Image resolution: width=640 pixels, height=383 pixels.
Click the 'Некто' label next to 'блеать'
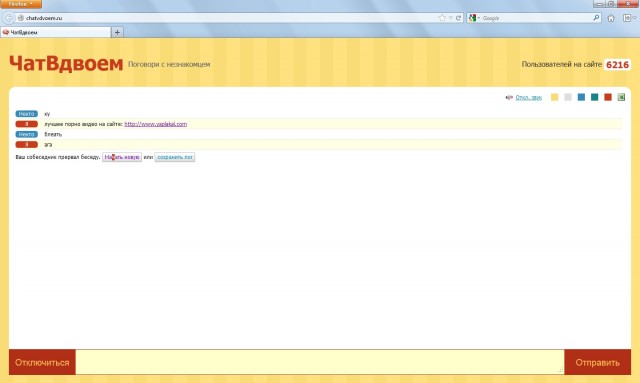[27, 134]
